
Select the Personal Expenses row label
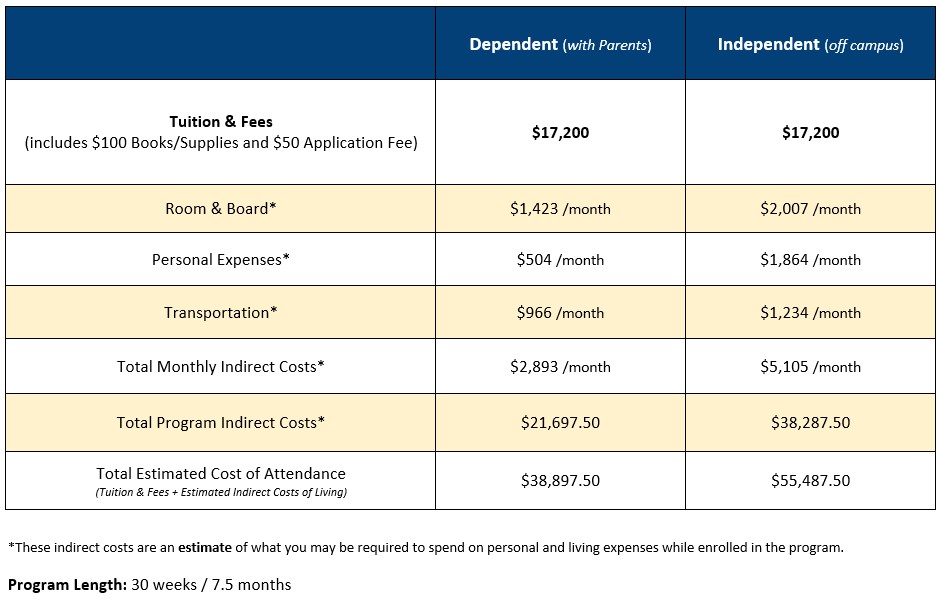tap(221, 260)
